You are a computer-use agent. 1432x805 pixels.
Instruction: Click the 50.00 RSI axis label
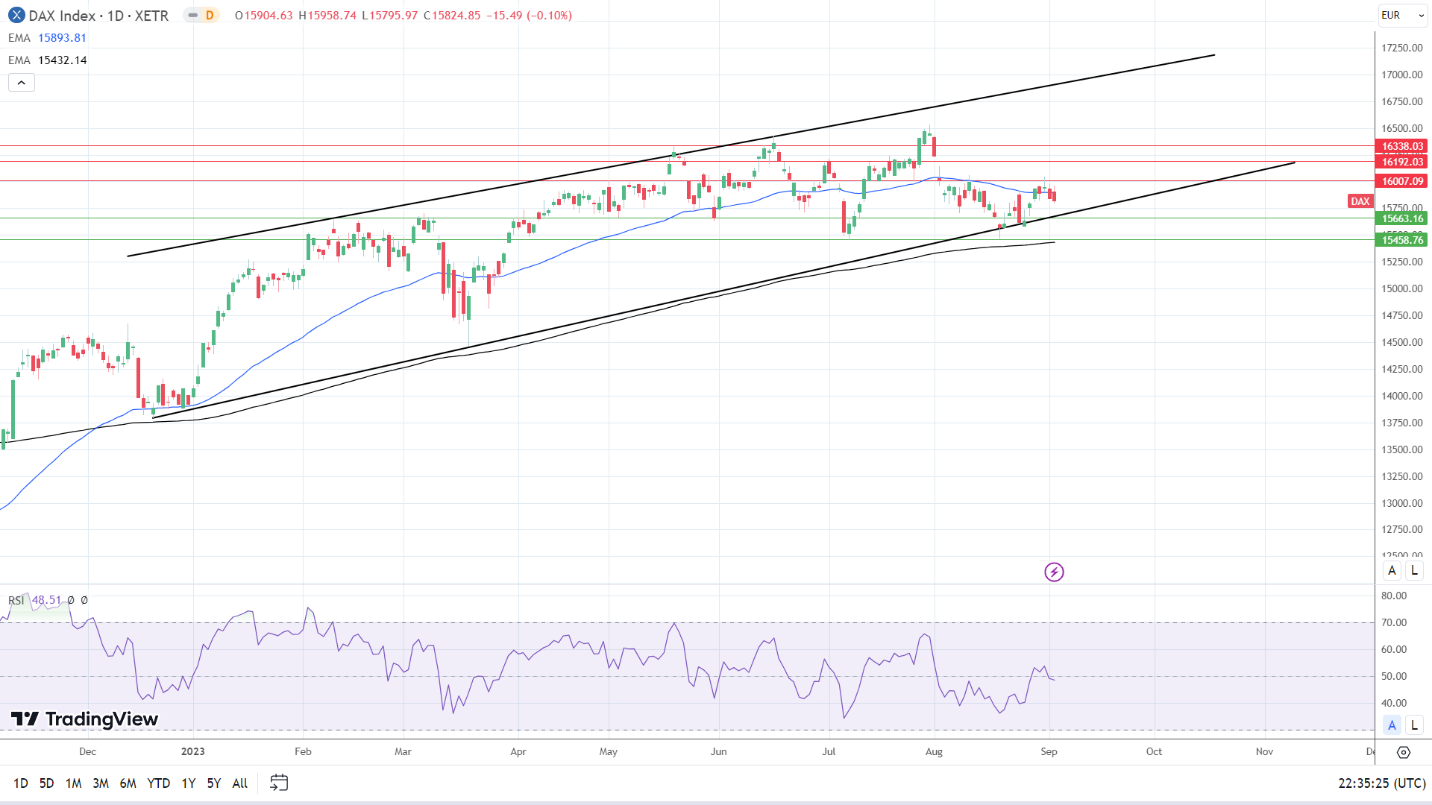1394,676
